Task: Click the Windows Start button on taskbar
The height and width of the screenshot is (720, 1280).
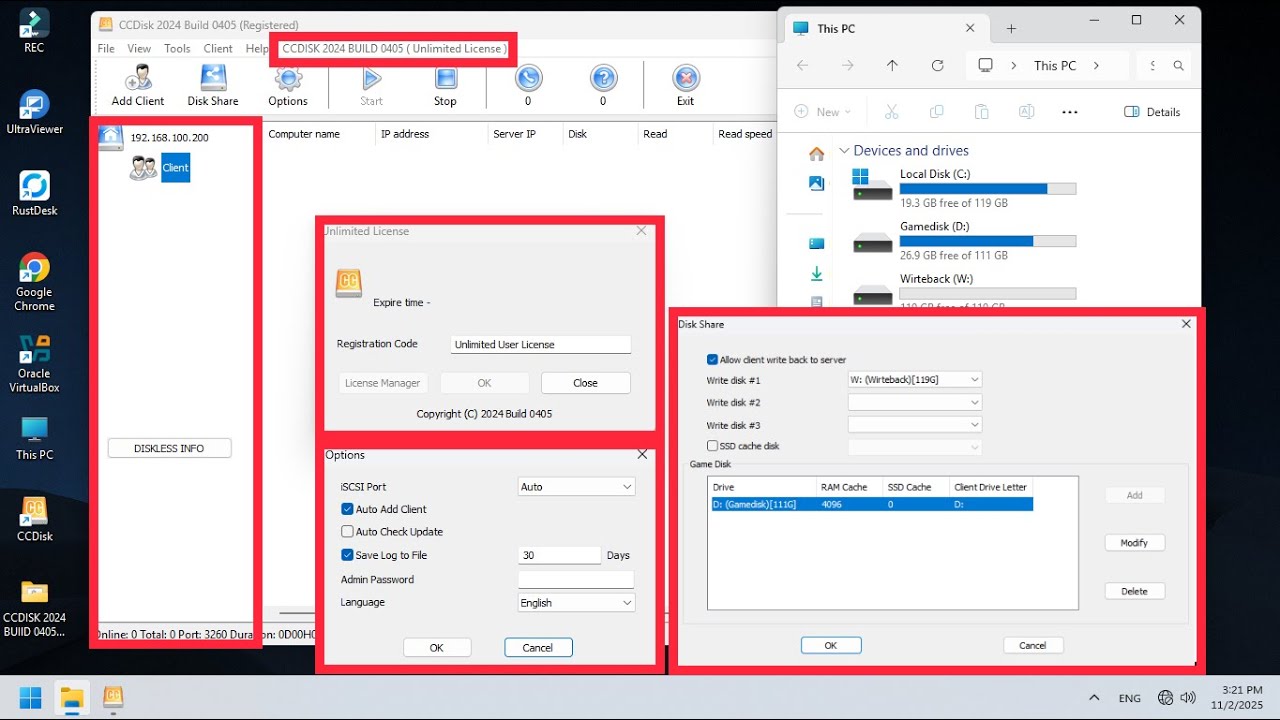Action: pyautogui.click(x=31, y=697)
